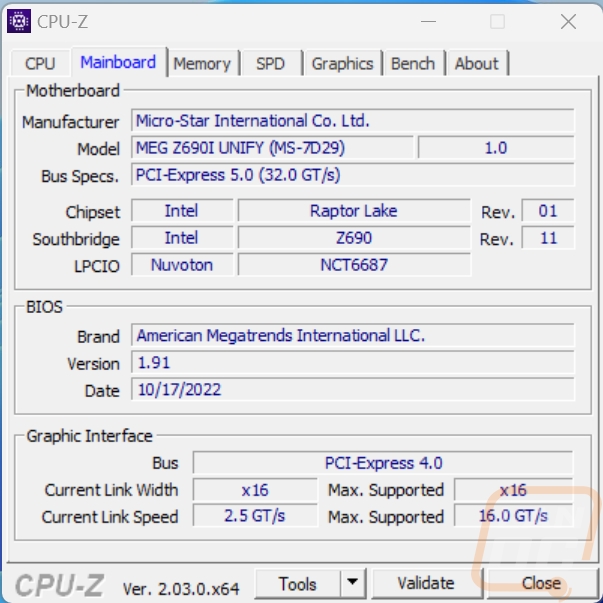This screenshot has width=603, height=603.
Task: Open the Memory tab
Action: pos(202,63)
